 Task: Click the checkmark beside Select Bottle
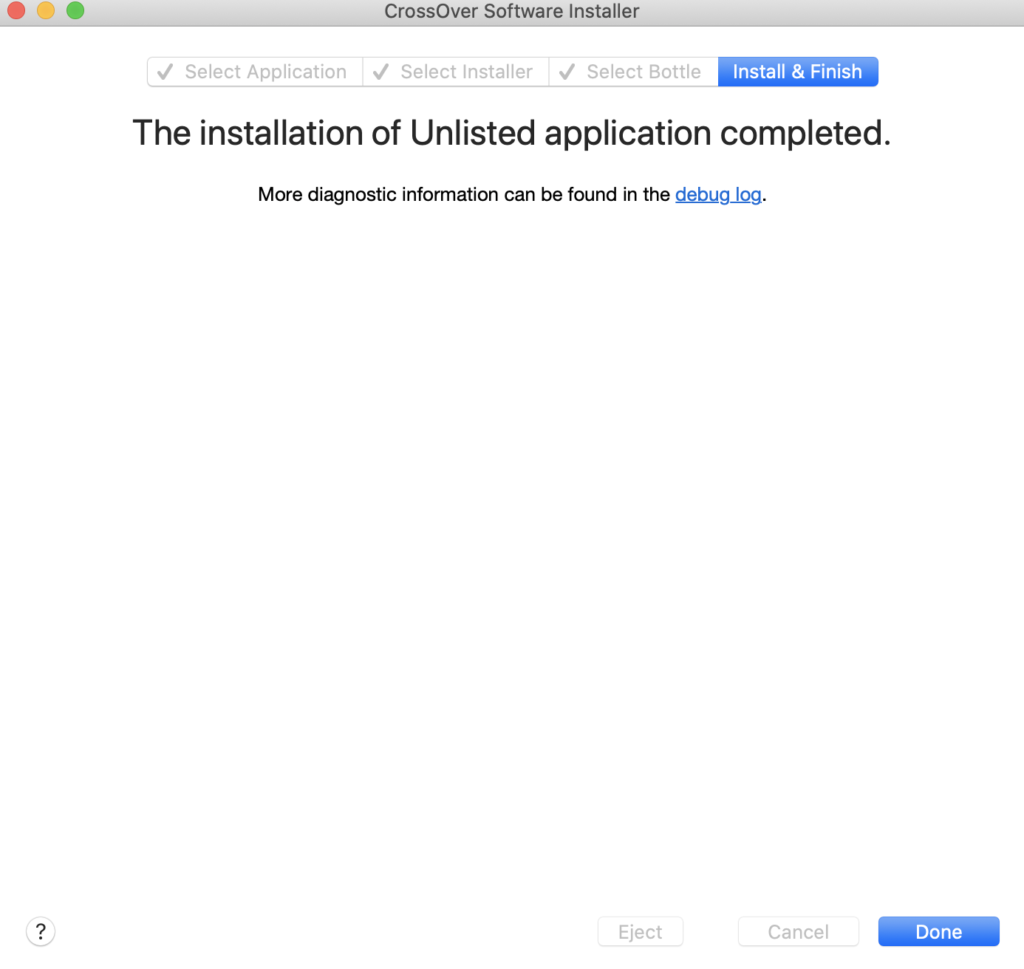click(x=567, y=72)
